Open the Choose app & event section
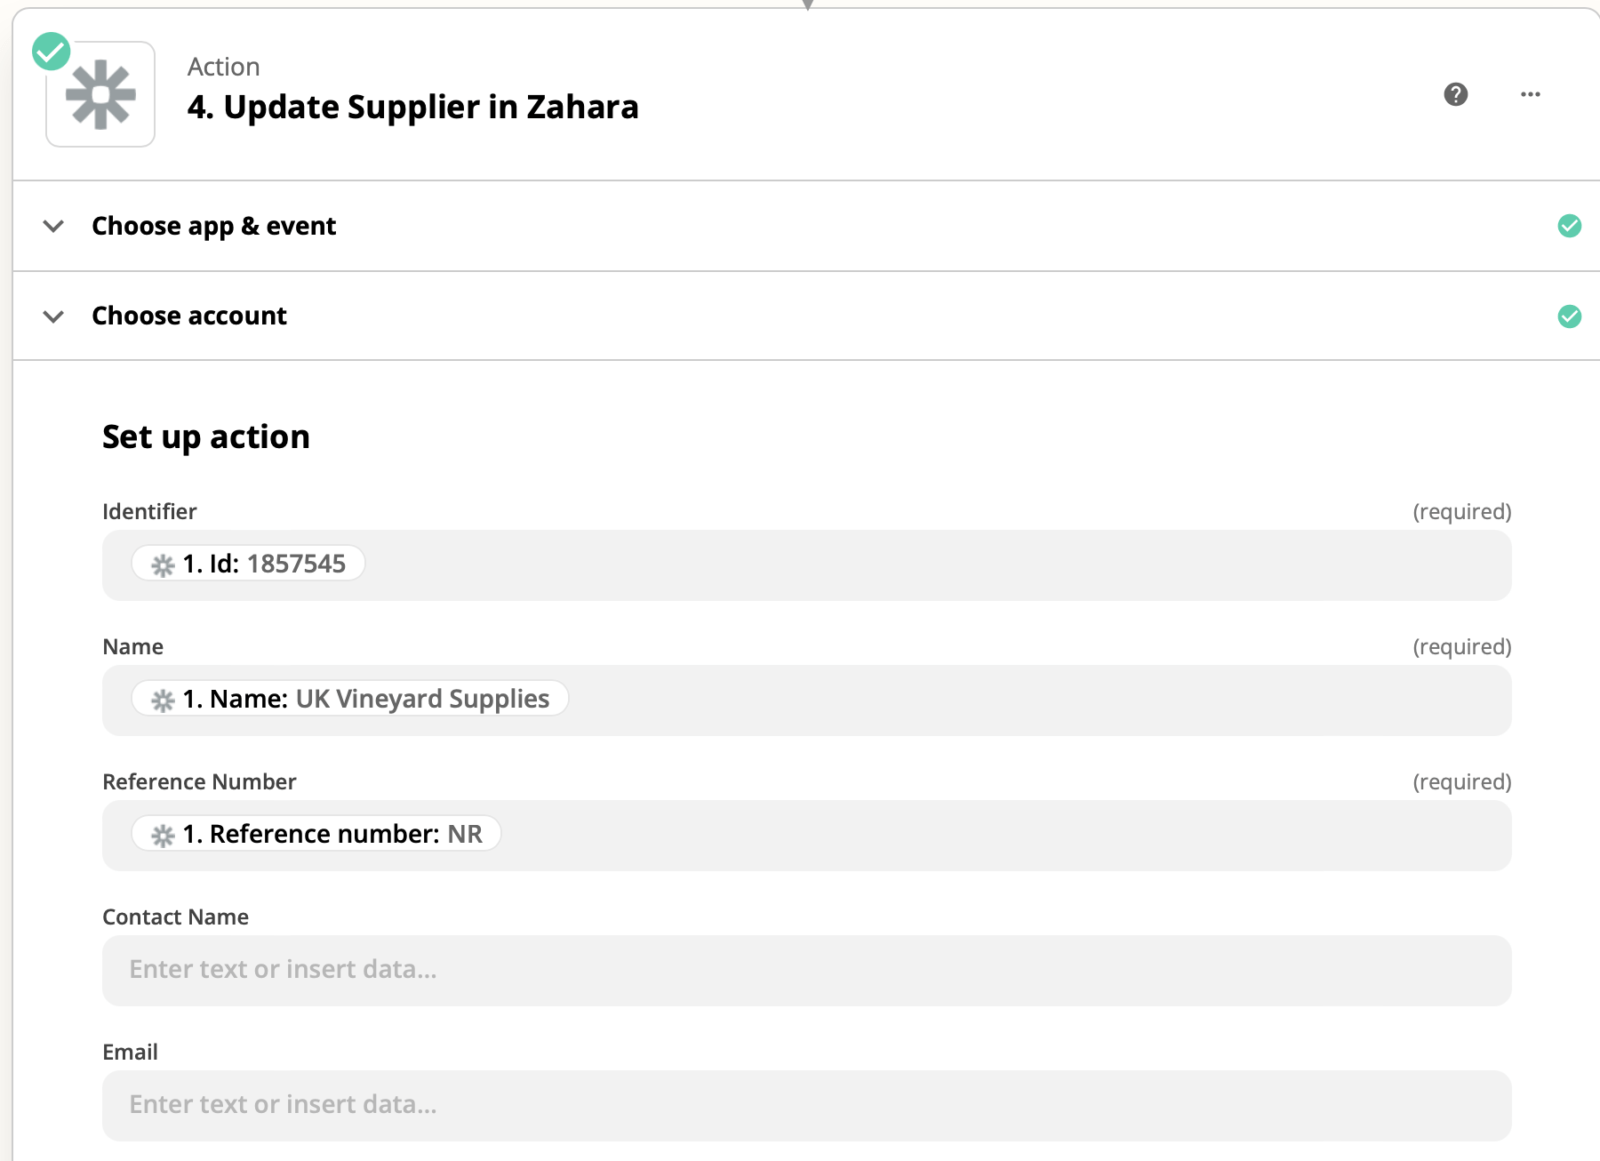This screenshot has height=1161, width=1600. point(806,226)
